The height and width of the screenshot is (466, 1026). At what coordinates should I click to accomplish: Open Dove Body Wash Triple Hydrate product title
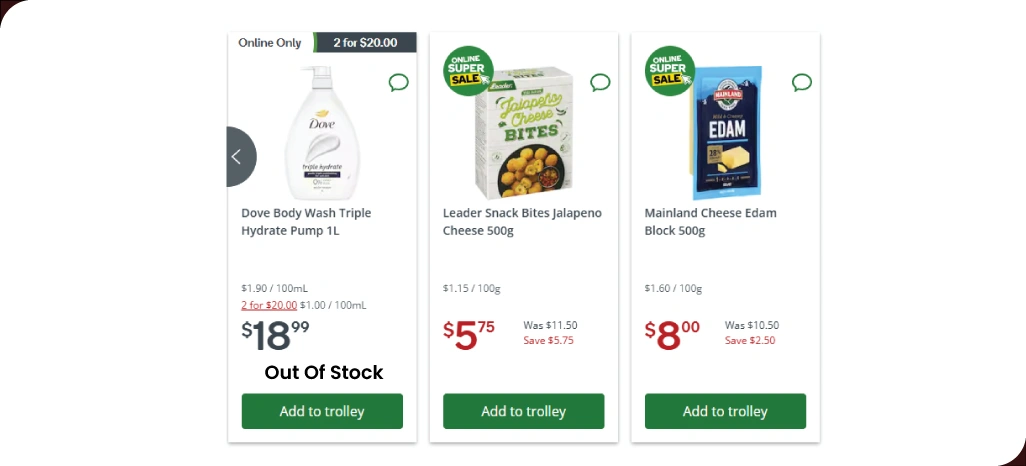(x=306, y=222)
